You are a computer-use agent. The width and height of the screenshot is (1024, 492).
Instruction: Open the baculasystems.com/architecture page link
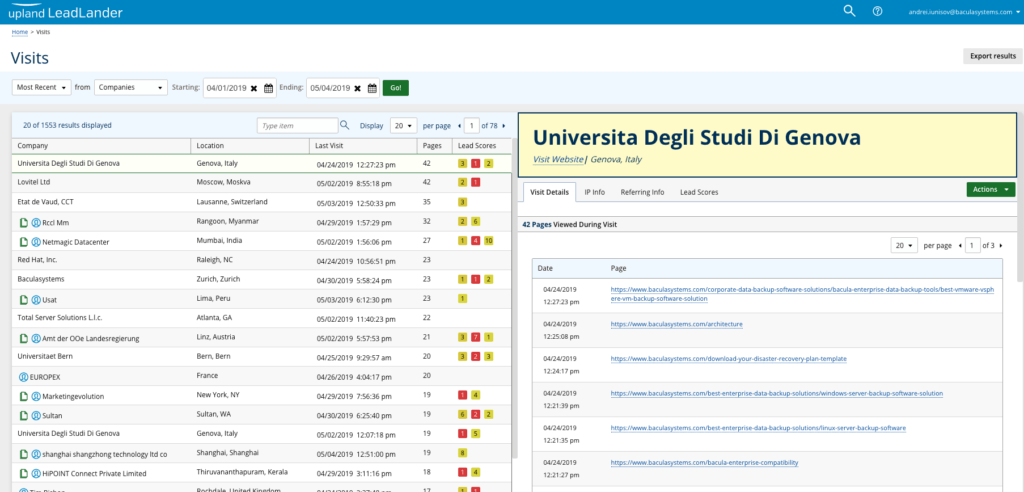677,323
